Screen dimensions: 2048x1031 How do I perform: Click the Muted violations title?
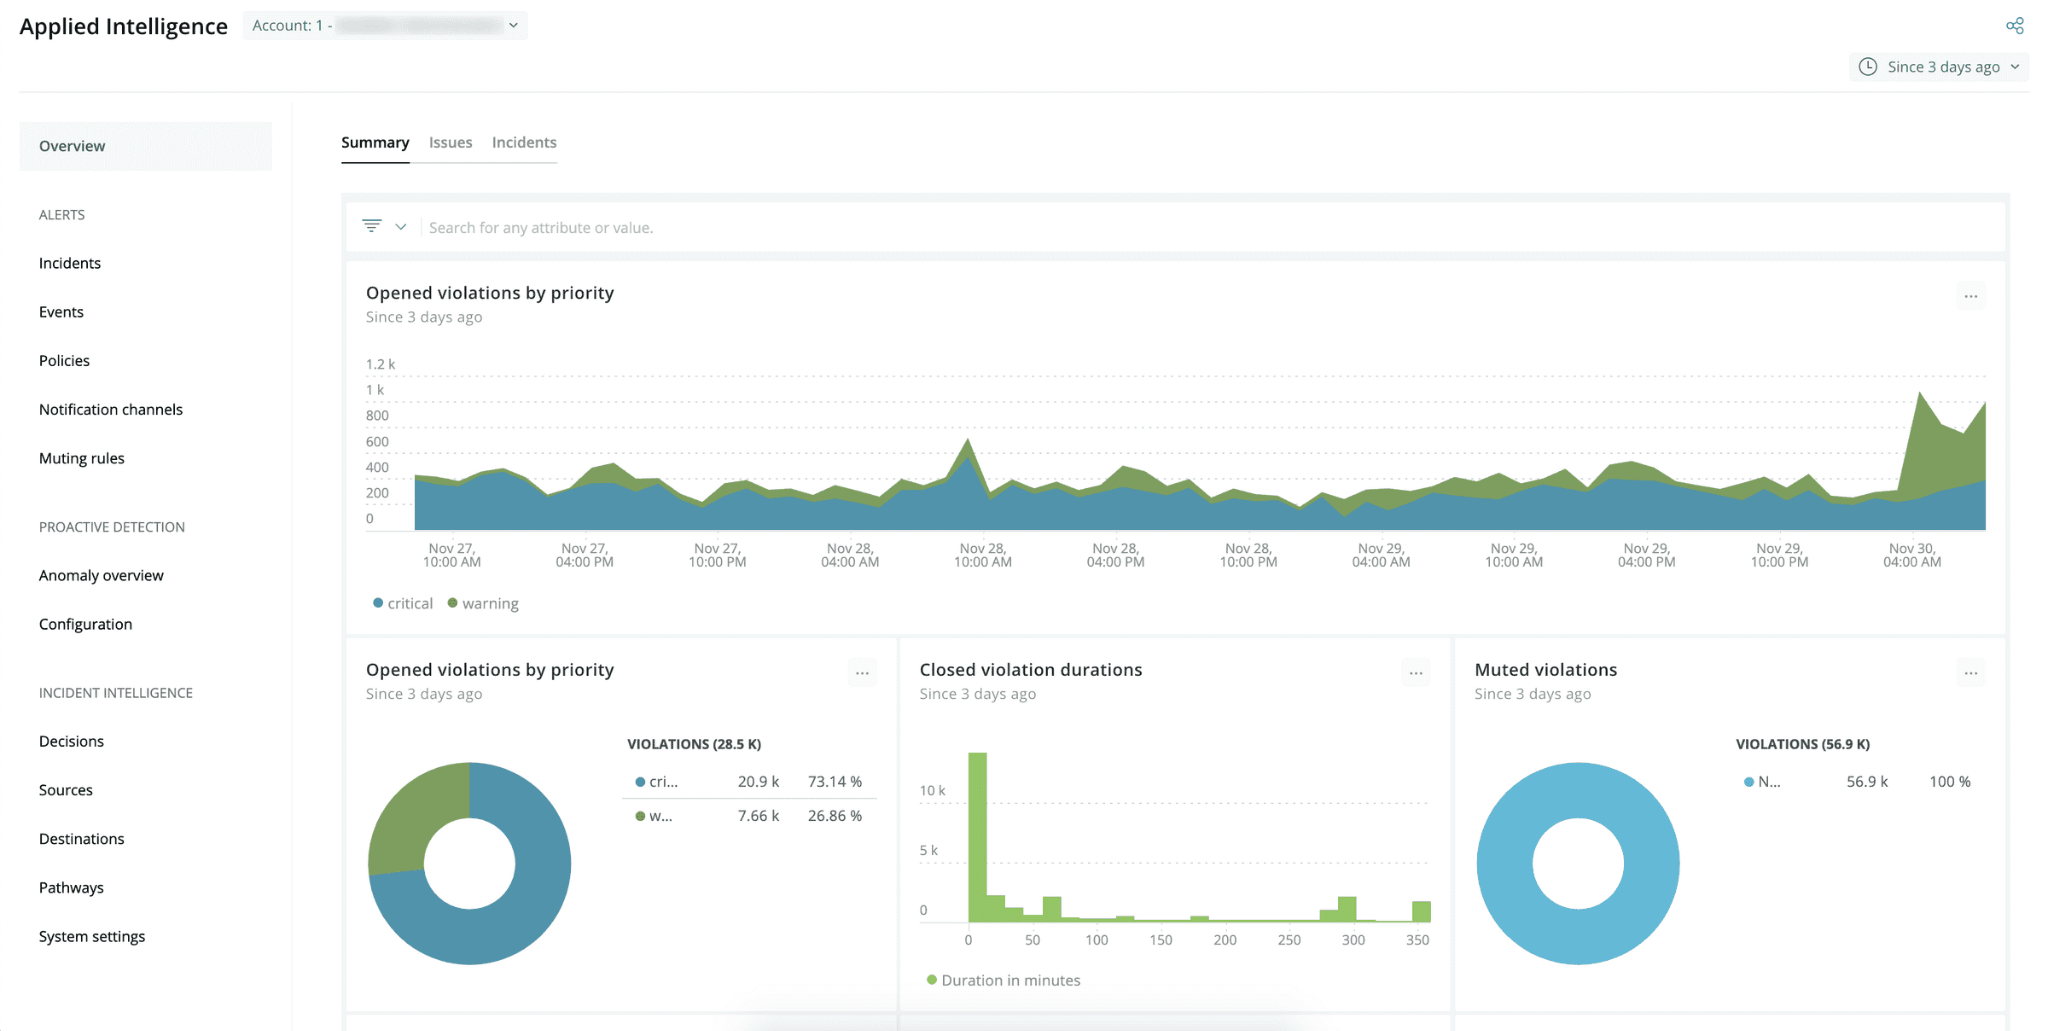(1545, 670)
